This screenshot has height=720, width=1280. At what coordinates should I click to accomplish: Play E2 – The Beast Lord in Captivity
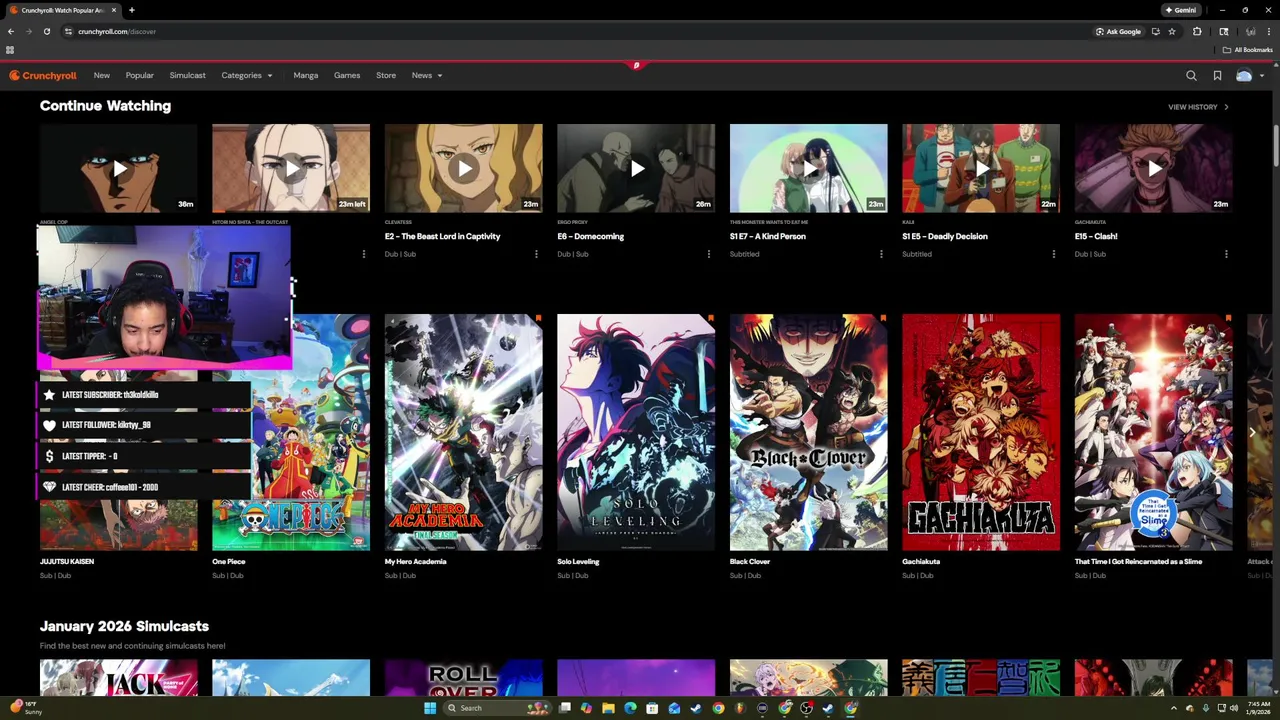point(464,168)
